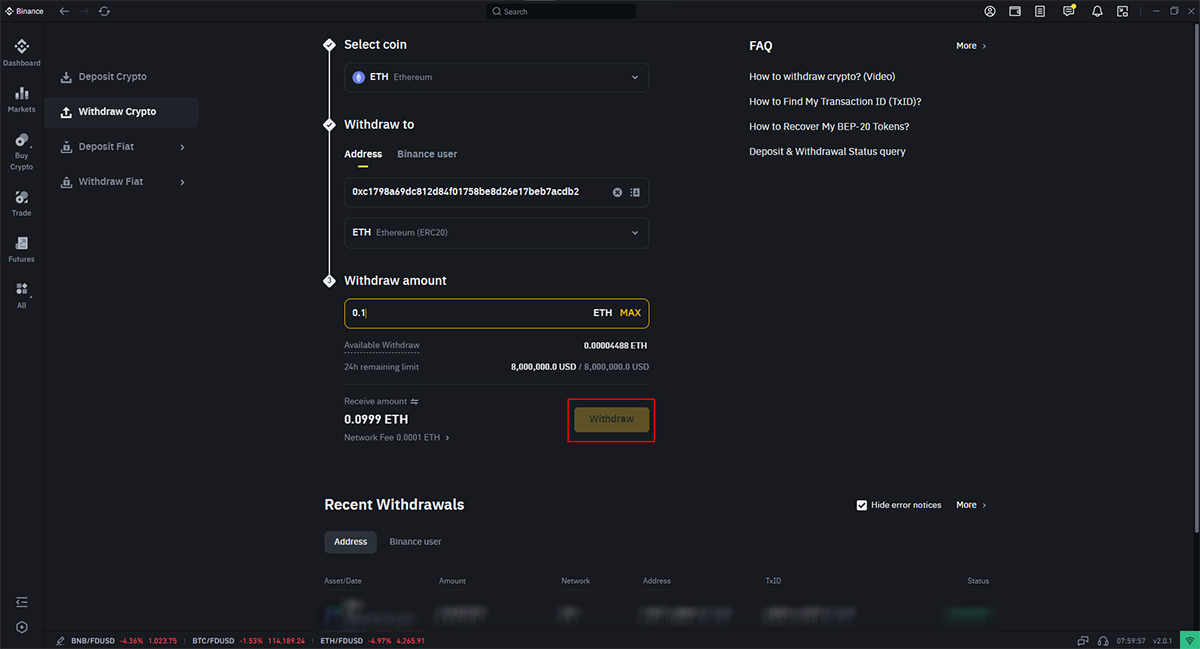Open the Ethereum (ERC20) network dropdown

click(497, 233)
